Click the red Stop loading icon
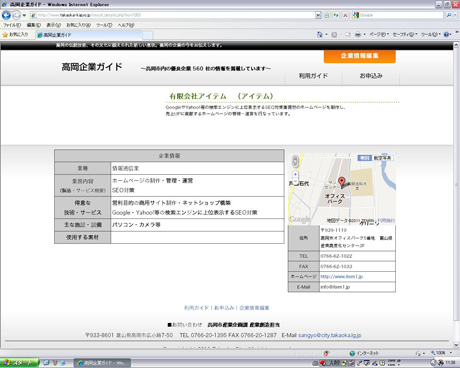This screenshot has width=460, height=368. pos(345,15)
